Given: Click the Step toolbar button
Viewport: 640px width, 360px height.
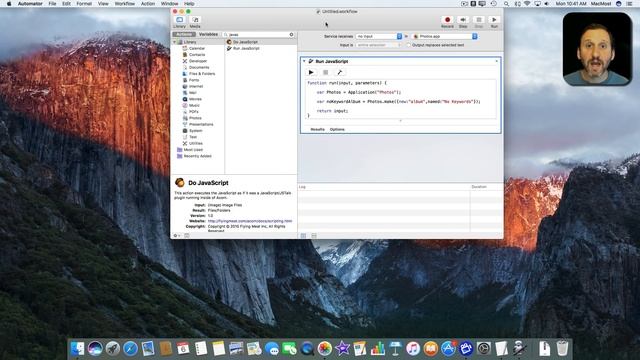Looking at the screenshot, I should click(x=463, y=20).
